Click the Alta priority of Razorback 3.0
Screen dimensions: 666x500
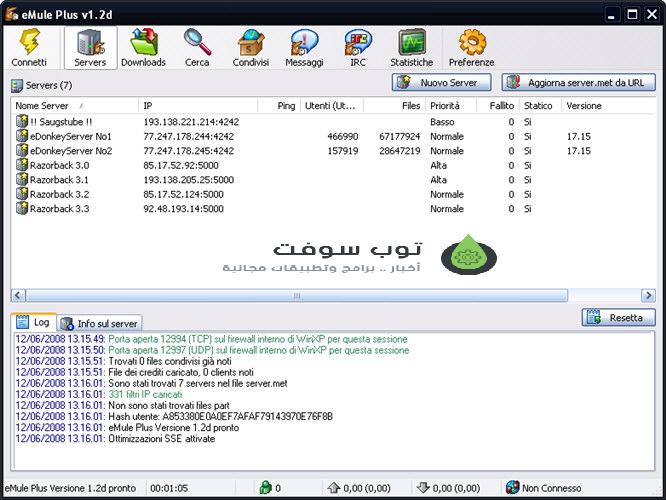tap(438, 165)
